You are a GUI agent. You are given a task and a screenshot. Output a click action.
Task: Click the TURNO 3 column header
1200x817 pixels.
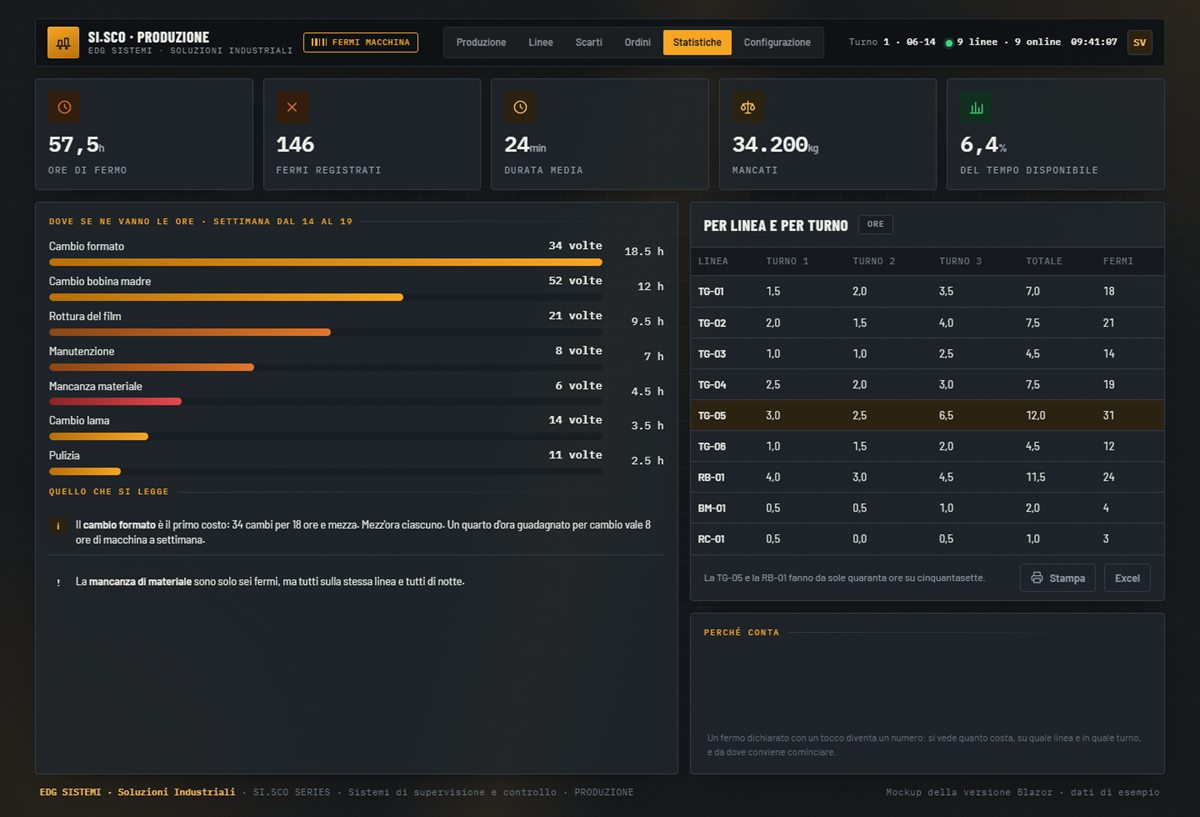click(x=961, y=262)
